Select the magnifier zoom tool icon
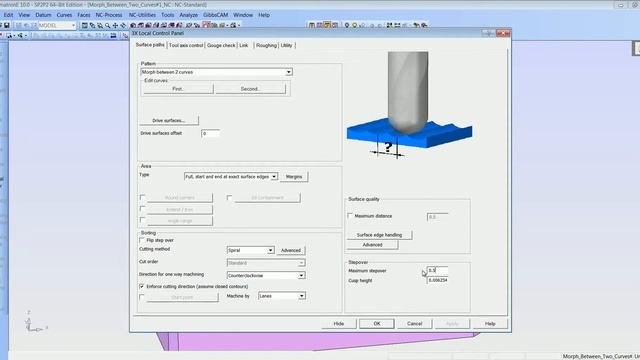Screen dimensions: 640x360 click(x=108, y=25)
